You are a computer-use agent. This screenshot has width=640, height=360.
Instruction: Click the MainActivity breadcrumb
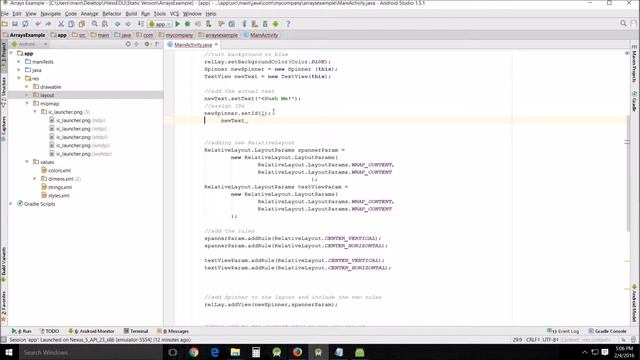(x=261, y=35)
